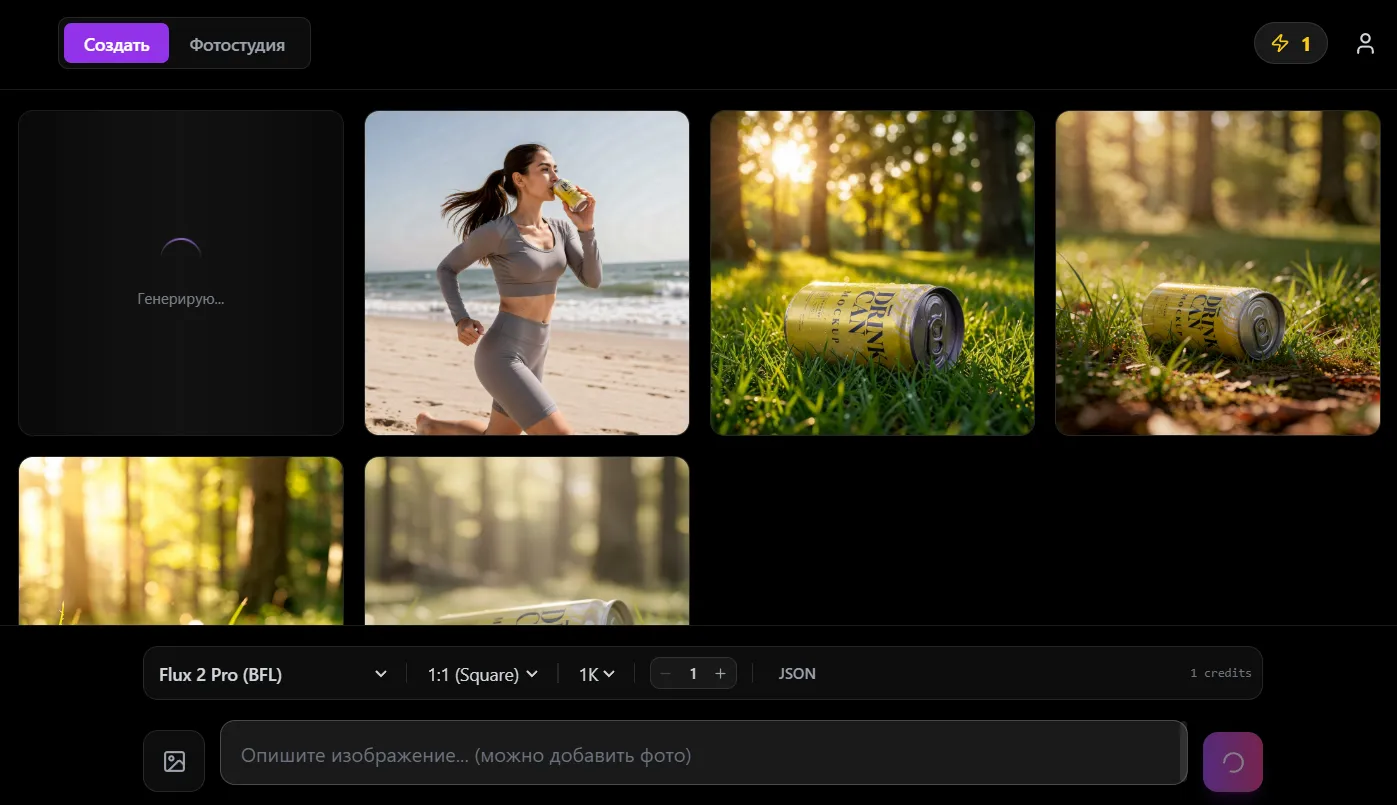Viewport: 1397px width, 805px height.
Task: Click the image count value field
Action: click(693, 674)
